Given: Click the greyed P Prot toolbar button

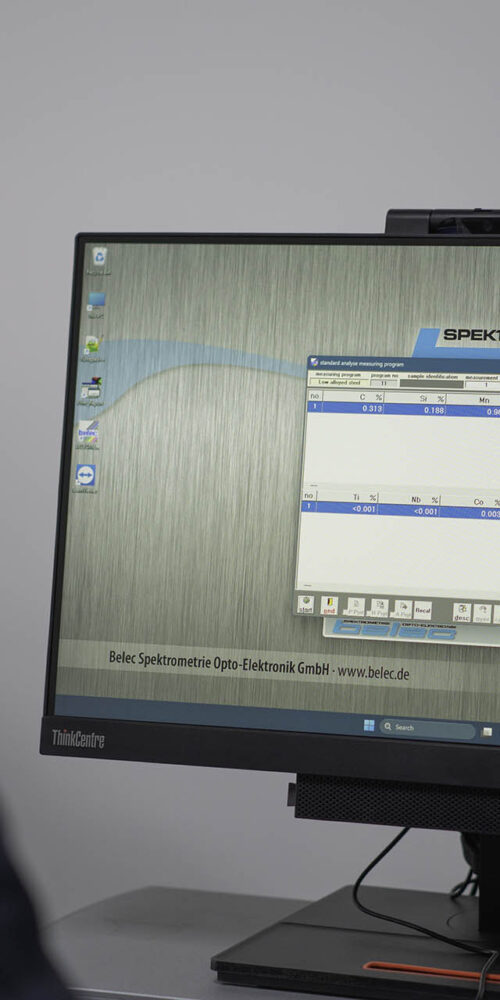Looking at the screenshot, I should coord(355,607).
